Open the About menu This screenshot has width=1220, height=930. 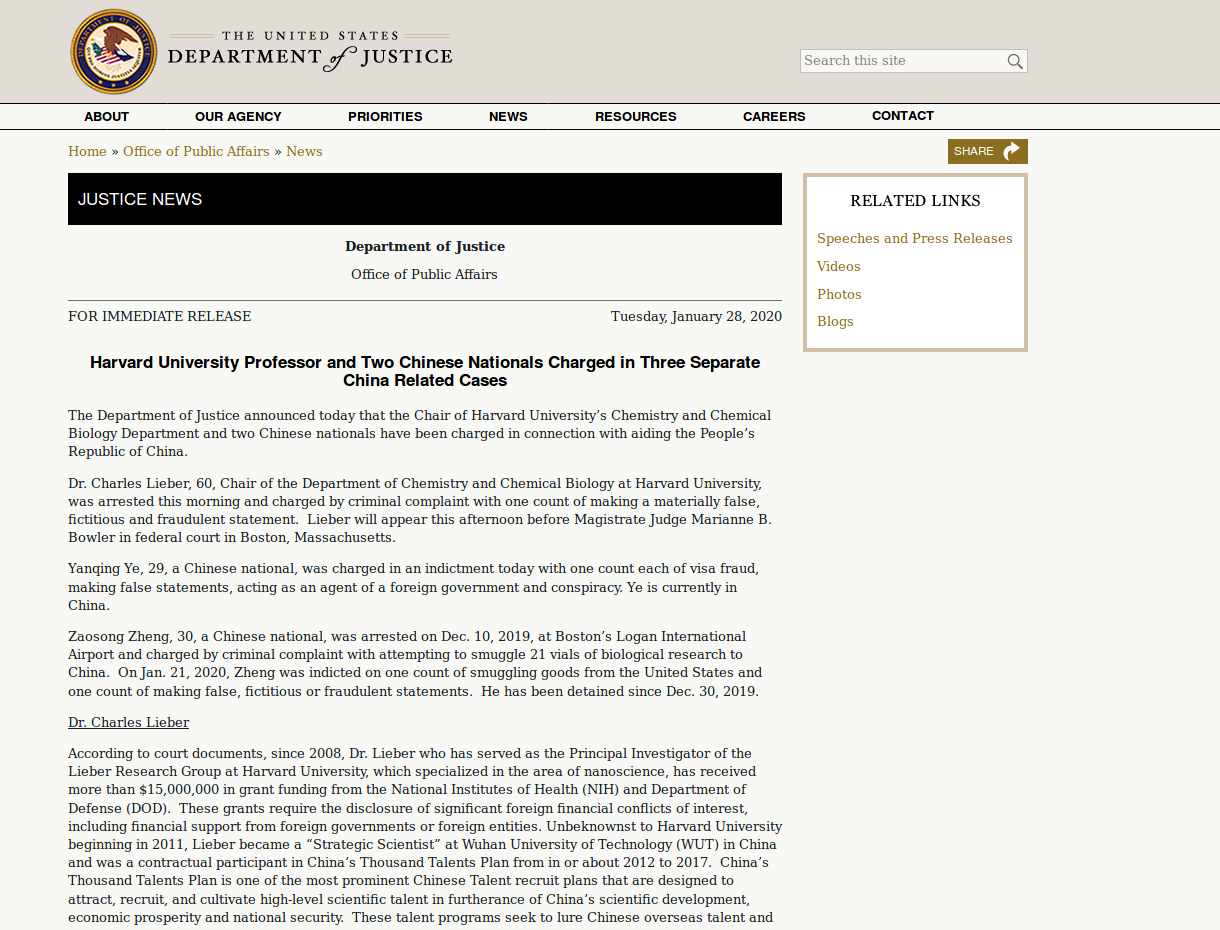click(x=106, y=116)
